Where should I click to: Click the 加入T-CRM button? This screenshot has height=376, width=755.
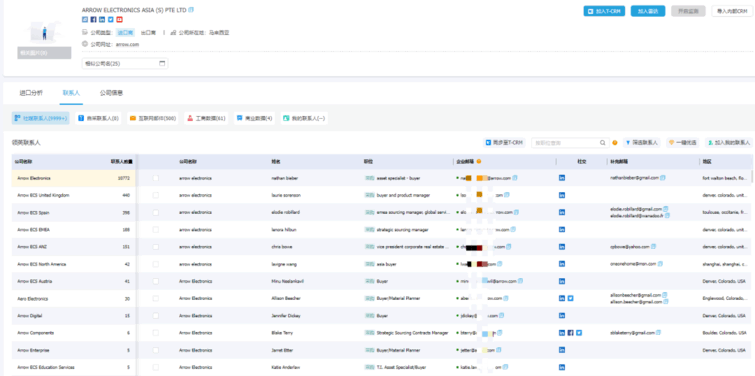click(x=604, y=11)
